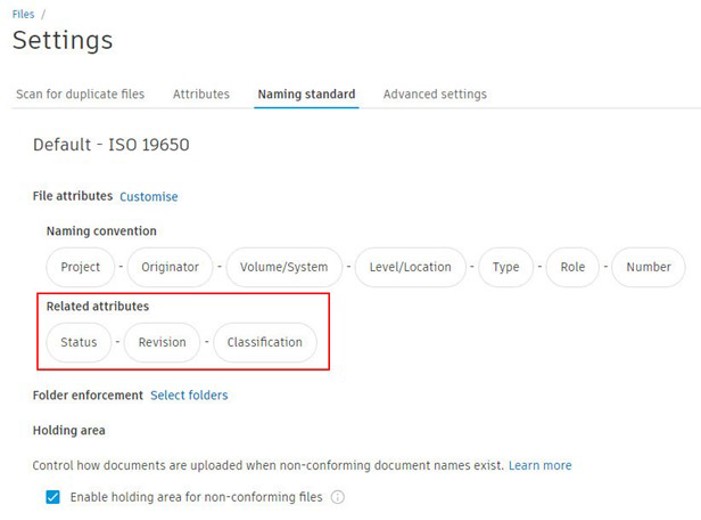Click the Customise link for file attributes
The image size is (701, 520).
click(149, 197)
